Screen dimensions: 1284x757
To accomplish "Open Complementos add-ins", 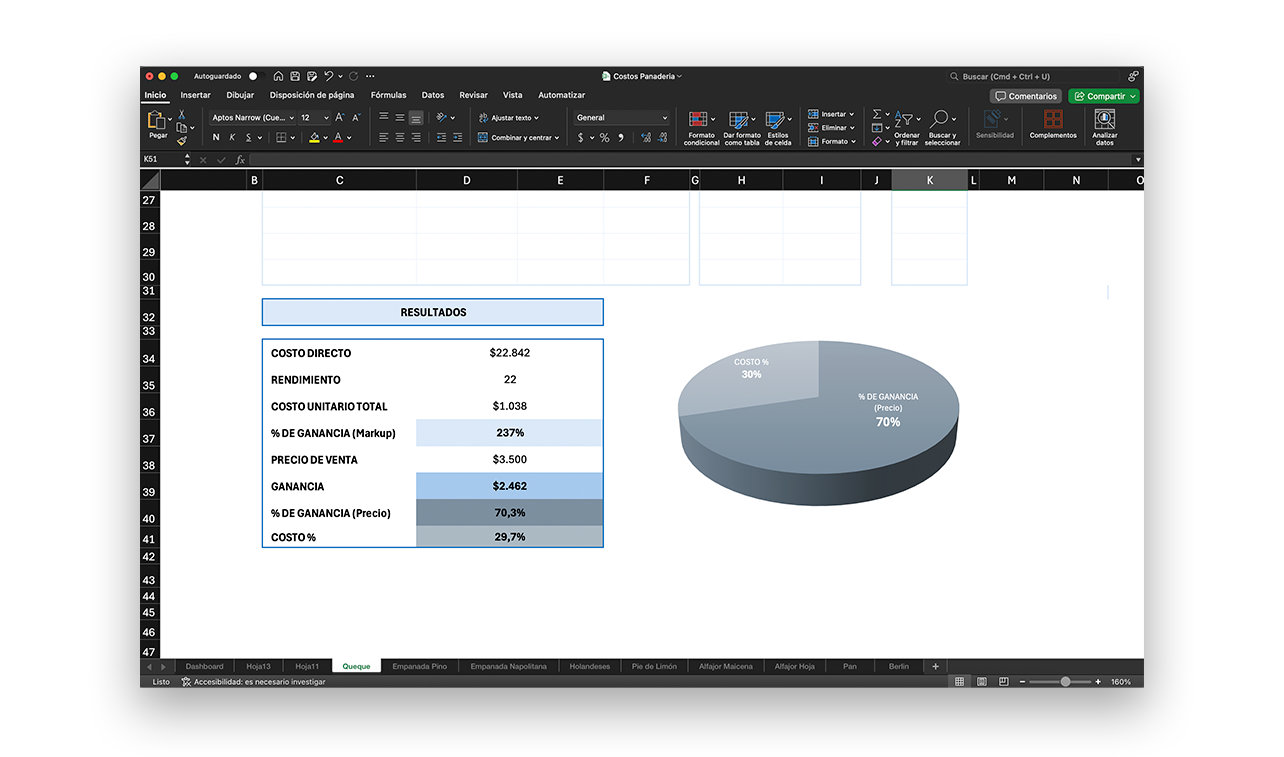I will (1053, 125).
